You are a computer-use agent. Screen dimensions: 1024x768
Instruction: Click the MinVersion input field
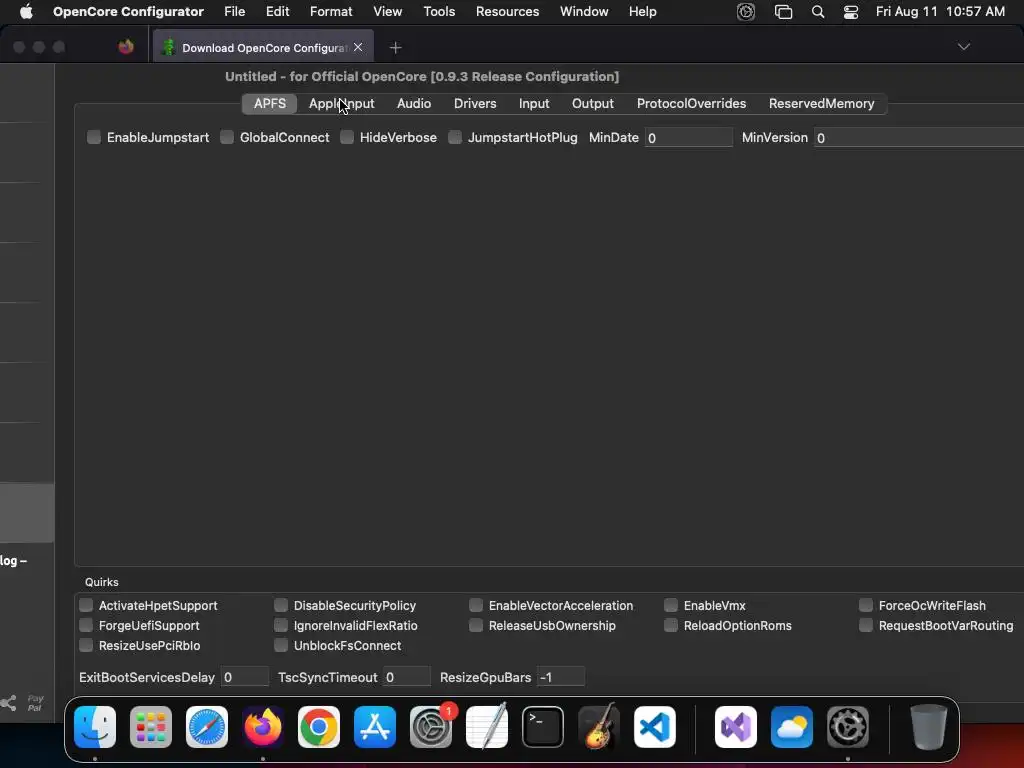pyautogui.click(x=919, y=138)
